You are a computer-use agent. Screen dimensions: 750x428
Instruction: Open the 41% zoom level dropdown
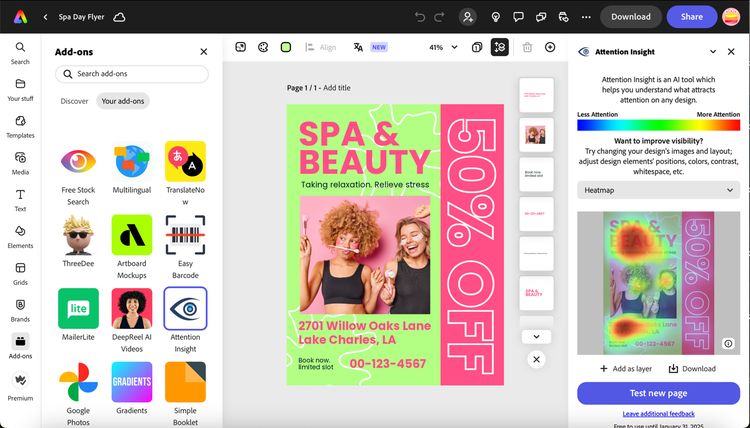tap(443, 47)
